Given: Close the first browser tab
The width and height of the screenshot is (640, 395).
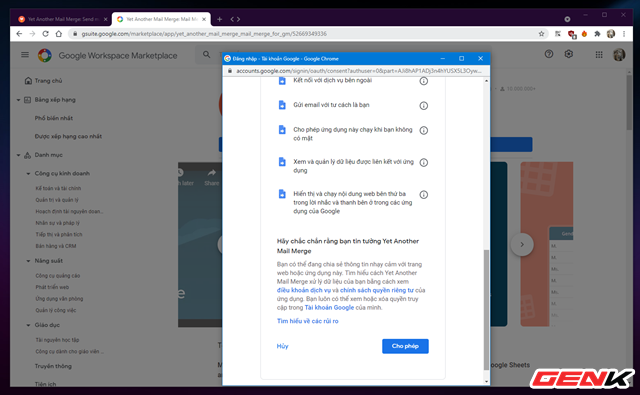Looking at the screenshot, I should coord(105,19).
